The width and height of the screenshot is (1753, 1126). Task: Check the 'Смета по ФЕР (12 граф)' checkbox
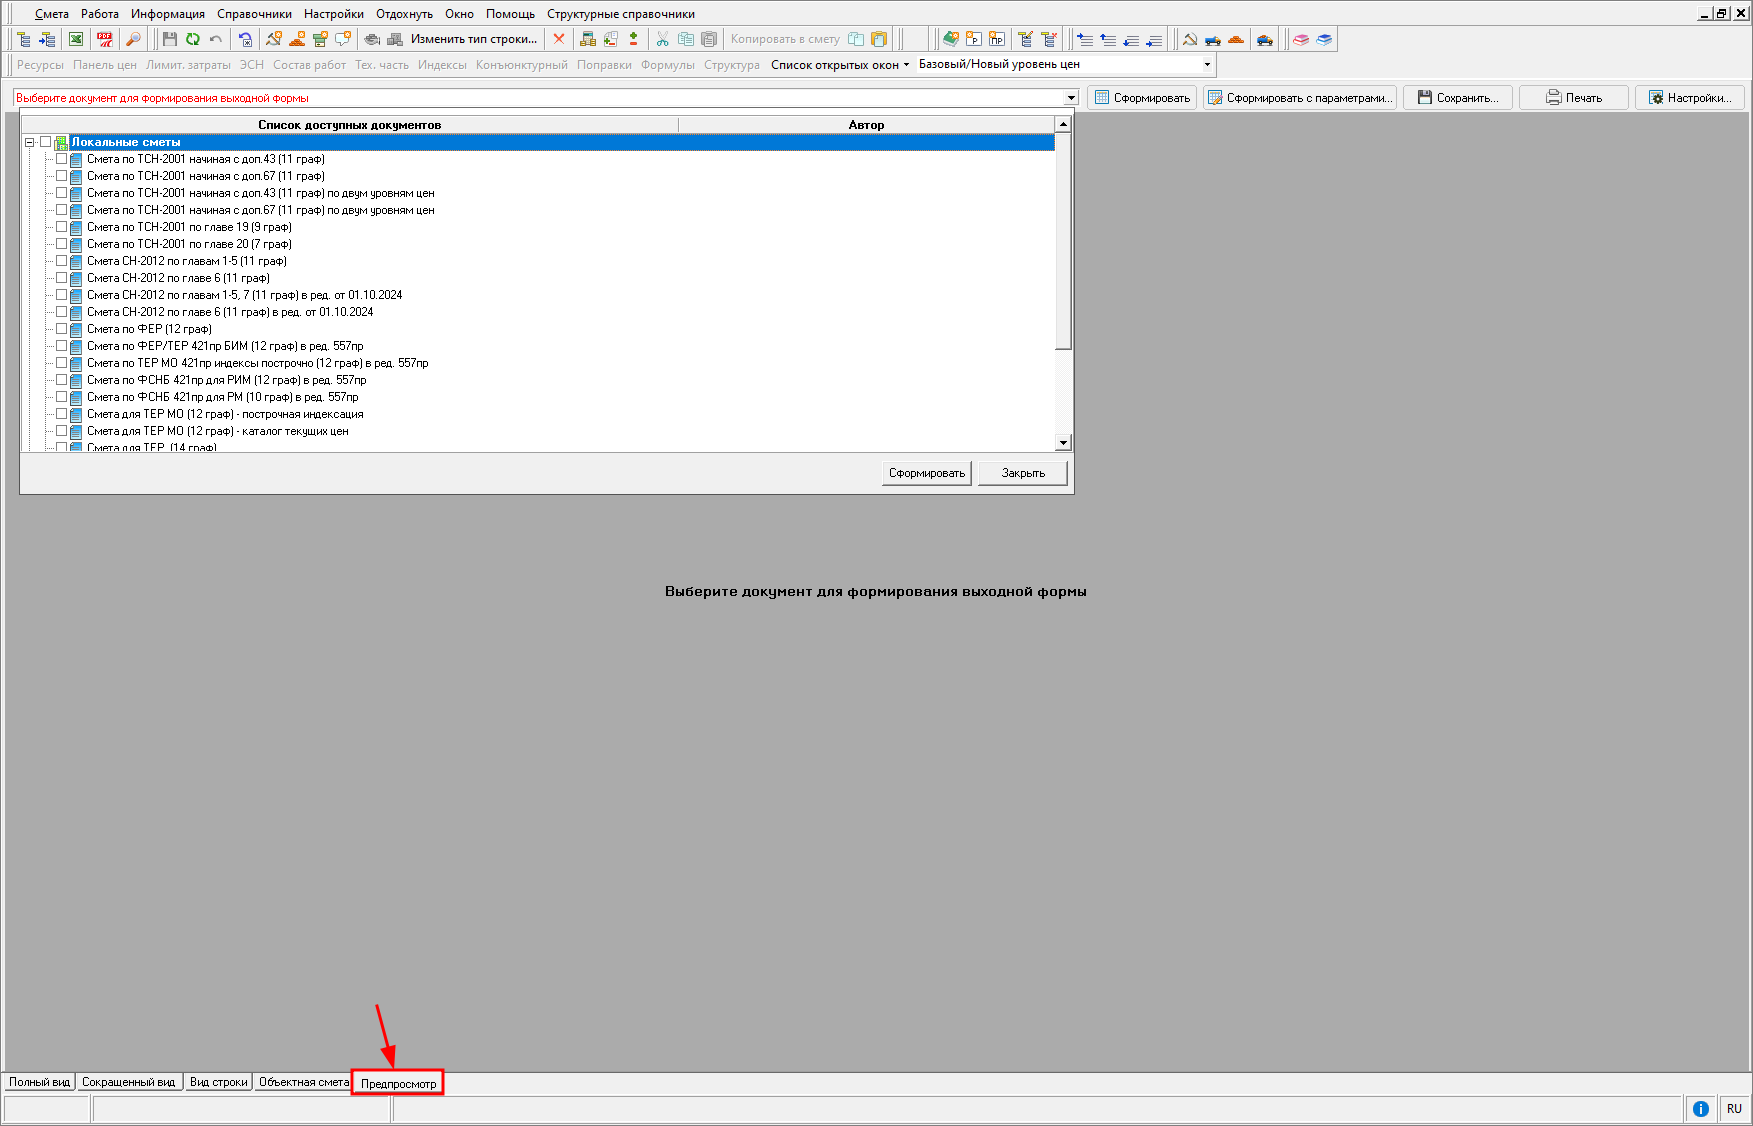tap(62, 329)
